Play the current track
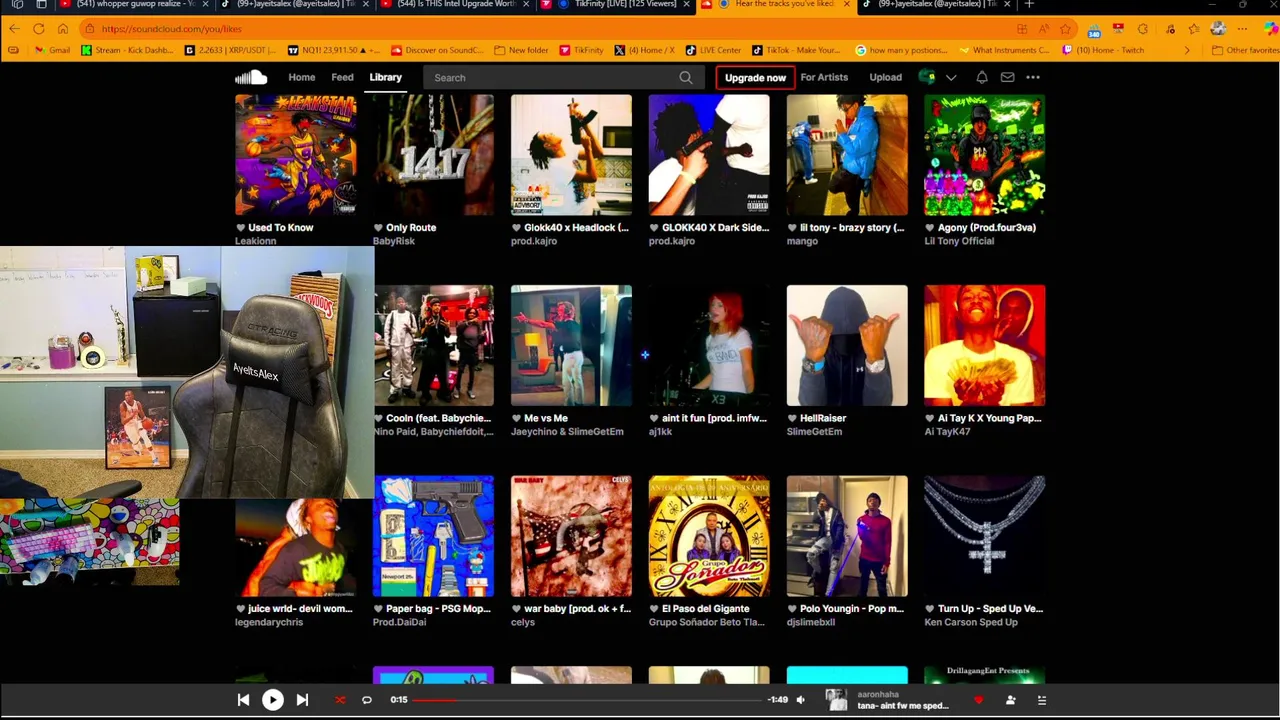This screenshot has height=720, width=1280. coord(272,700)
